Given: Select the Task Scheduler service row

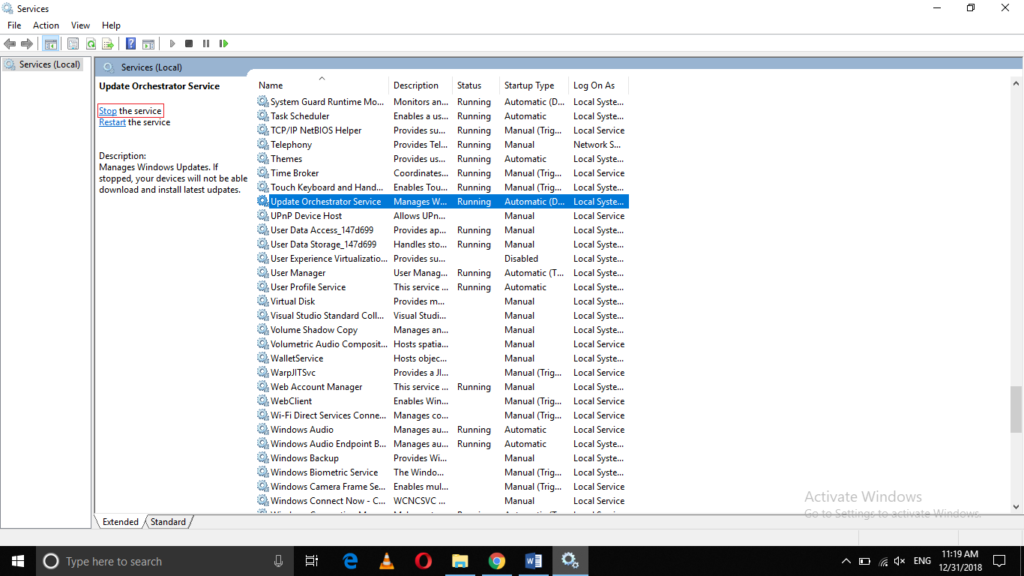Looking at the screenshot, I should tap(442, 116).
